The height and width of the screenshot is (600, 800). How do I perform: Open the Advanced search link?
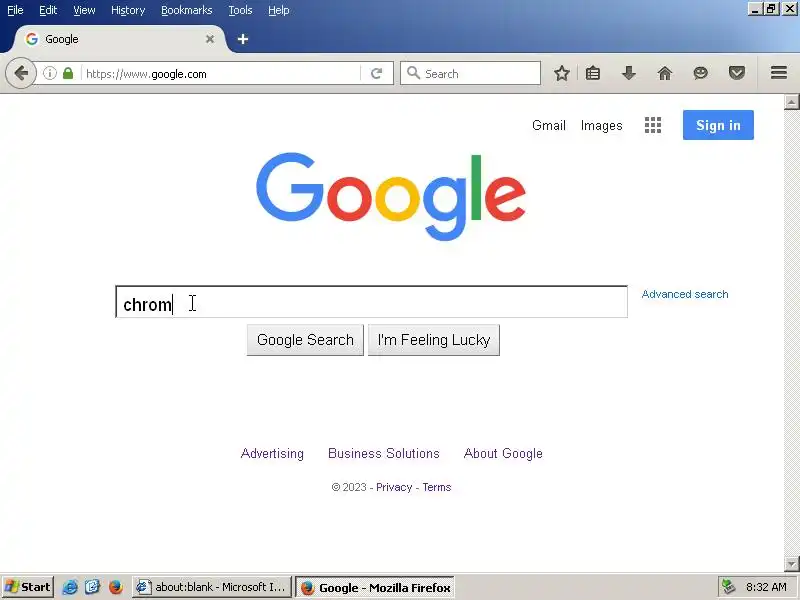(685, 294)
